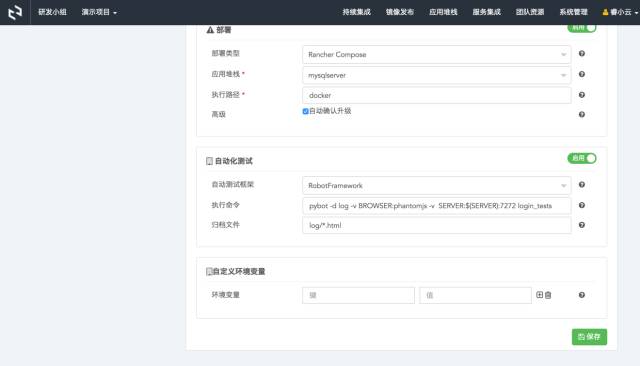This screenshot has width=640, height=366.
Task: Open the 睿小云 user menu
Action: click(620, 12)
